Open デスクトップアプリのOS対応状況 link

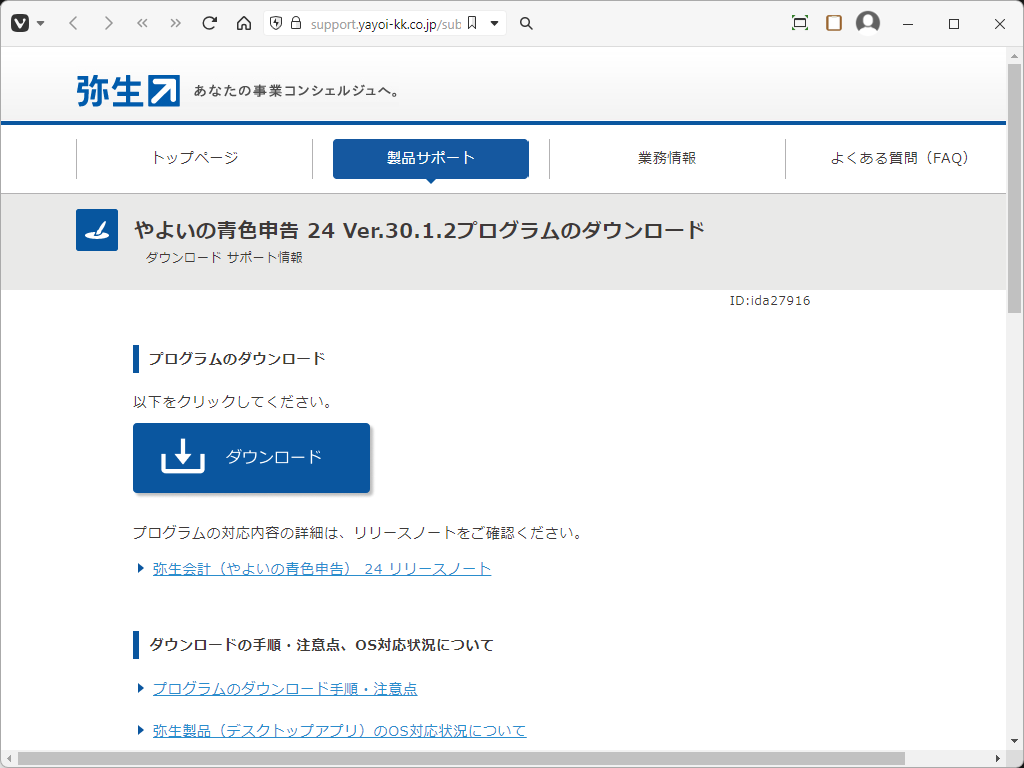[x=340, y=731]
